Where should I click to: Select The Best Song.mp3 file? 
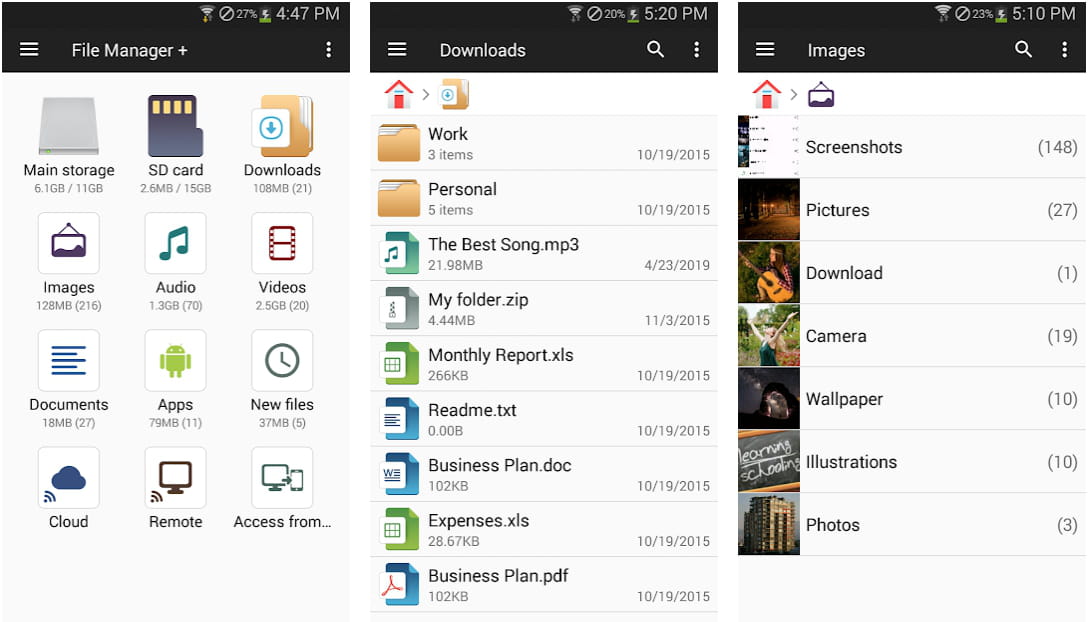click(x=543, y=254)
